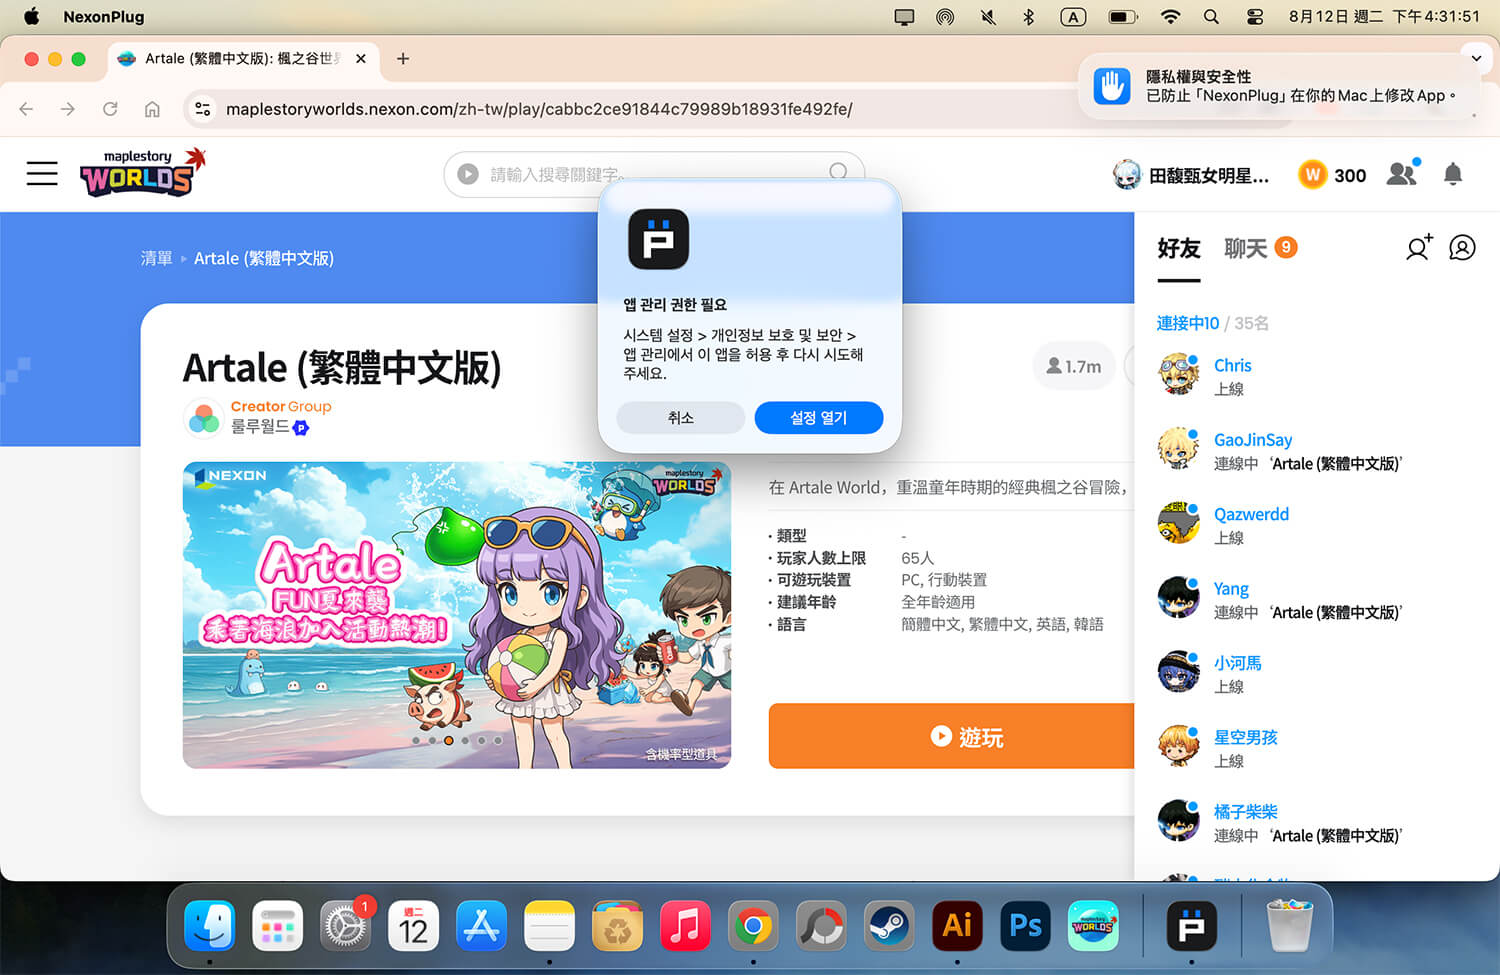This screenshot has height=975, width=1500.
Task: Click the user name 田馥甄女明星 in the header
Action: (x=1209, y=176)
